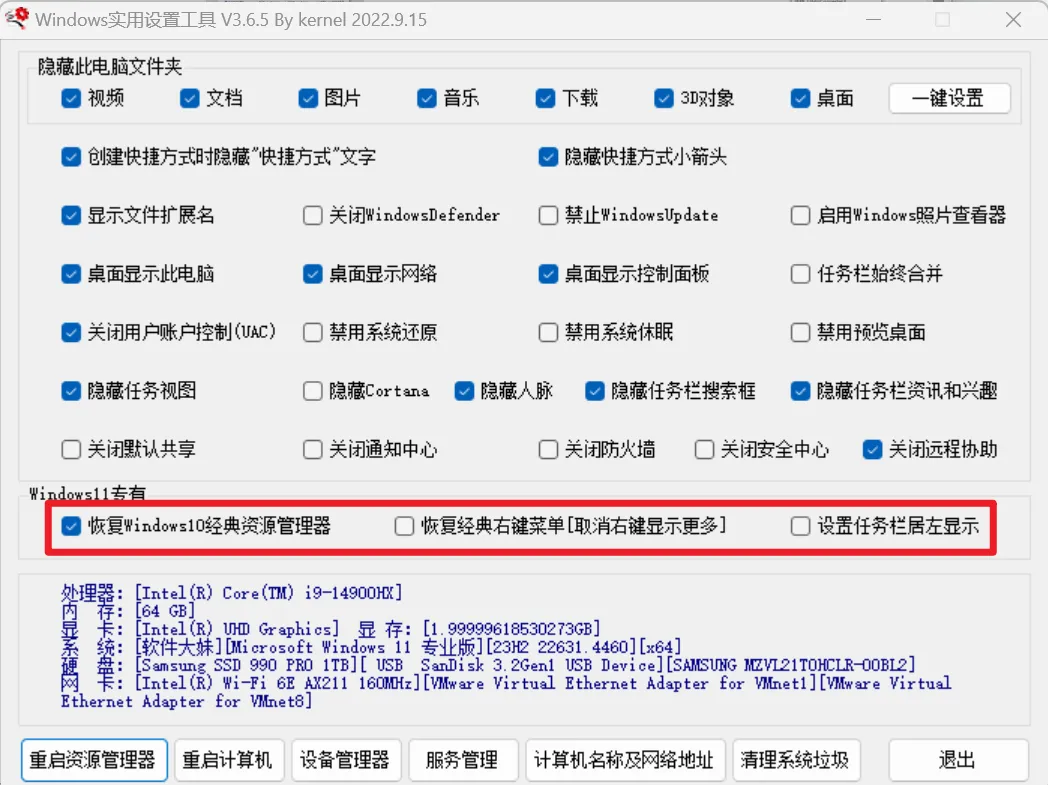The image size is (1048, 785).
Task: Enable 禁用系统休眠 checkbox
Action: click(548, 332)
